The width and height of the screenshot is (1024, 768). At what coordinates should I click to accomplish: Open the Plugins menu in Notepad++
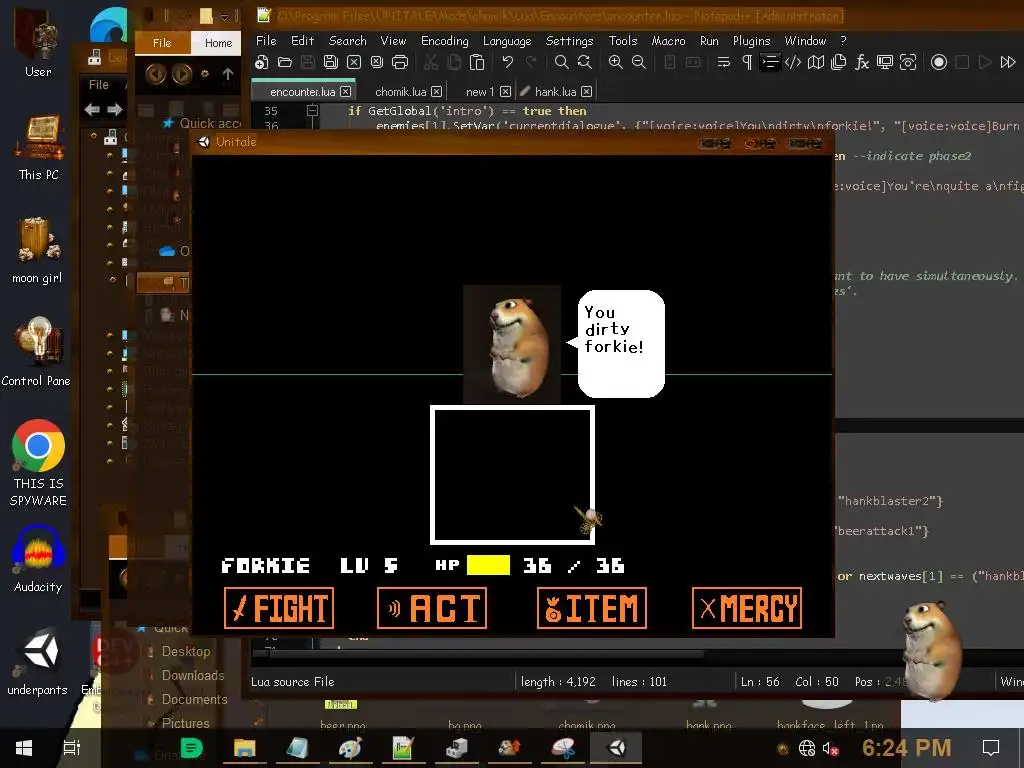tap(751, 40)
